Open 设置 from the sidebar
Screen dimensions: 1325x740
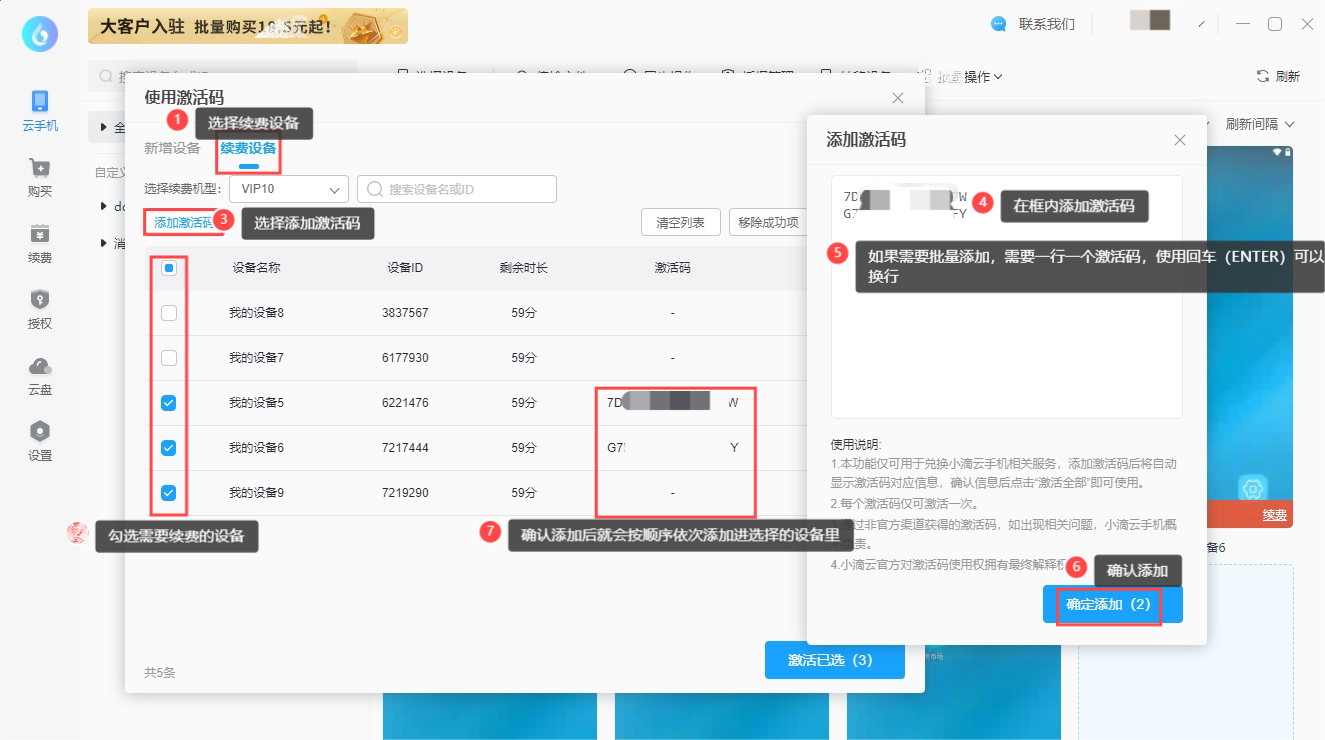(40, 441)
